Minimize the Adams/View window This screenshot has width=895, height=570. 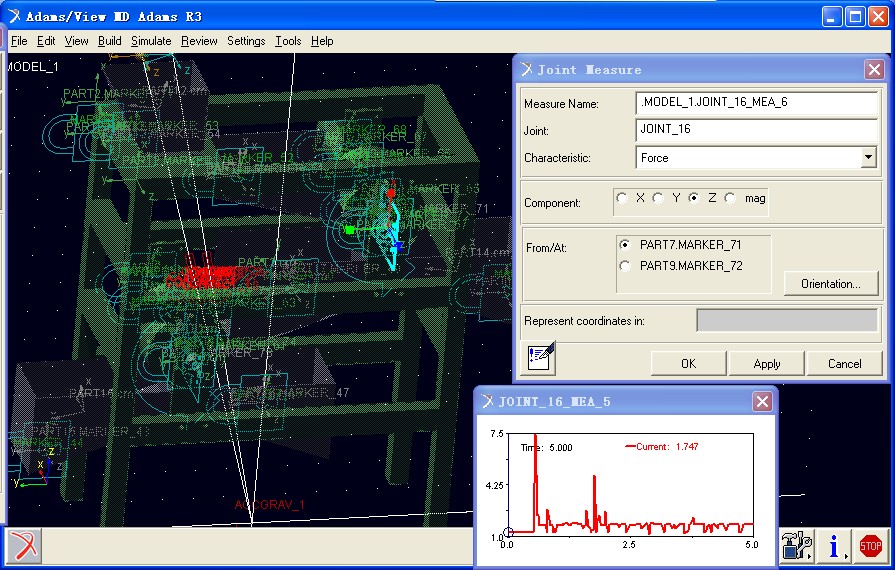pyautogui.click(x=832, y=17)
